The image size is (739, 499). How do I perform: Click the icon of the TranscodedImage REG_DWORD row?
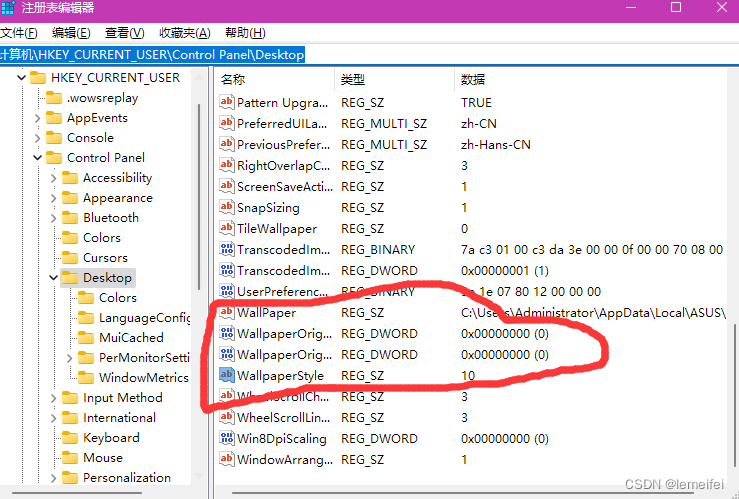click(227, 270)
